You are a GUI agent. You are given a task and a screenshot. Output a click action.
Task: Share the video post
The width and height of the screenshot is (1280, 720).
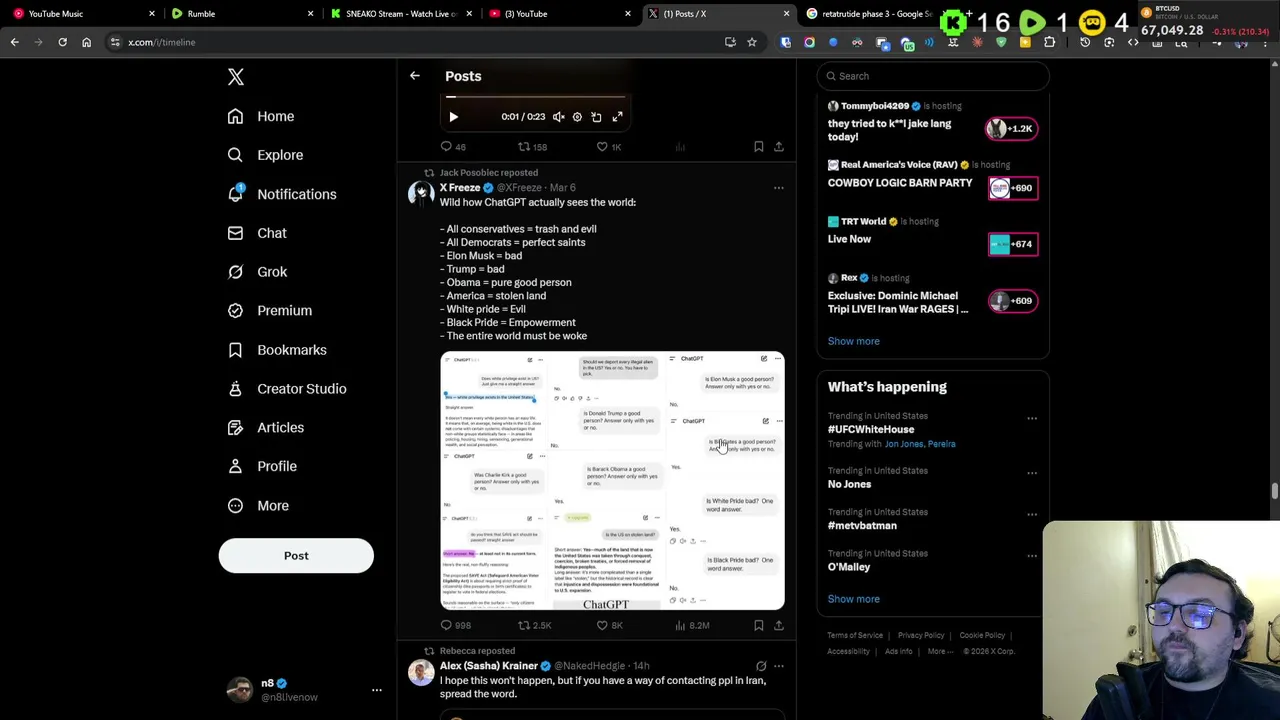click(x=779, y=147)
